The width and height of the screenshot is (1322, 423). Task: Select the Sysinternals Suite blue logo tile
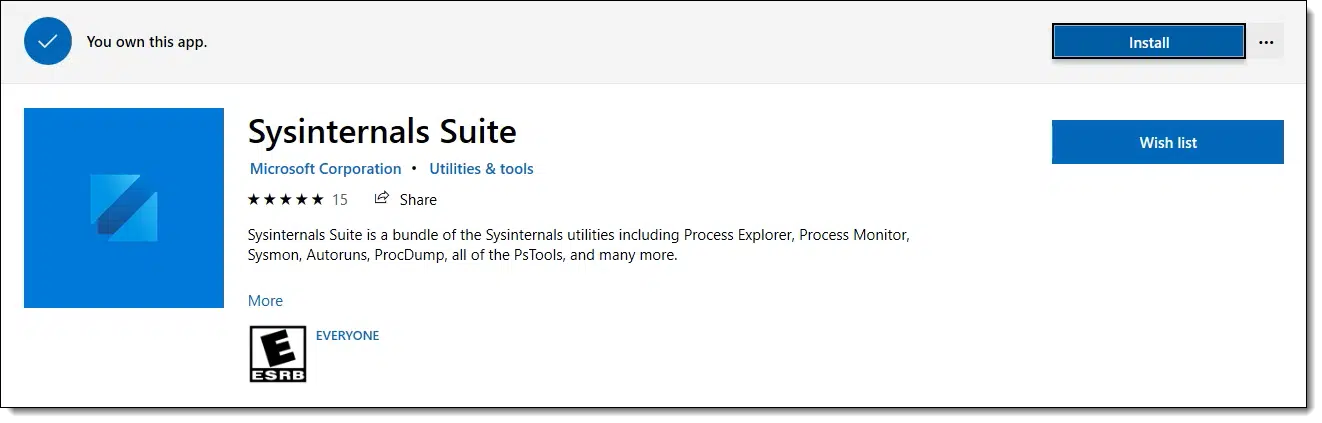(x=124, y=207)
